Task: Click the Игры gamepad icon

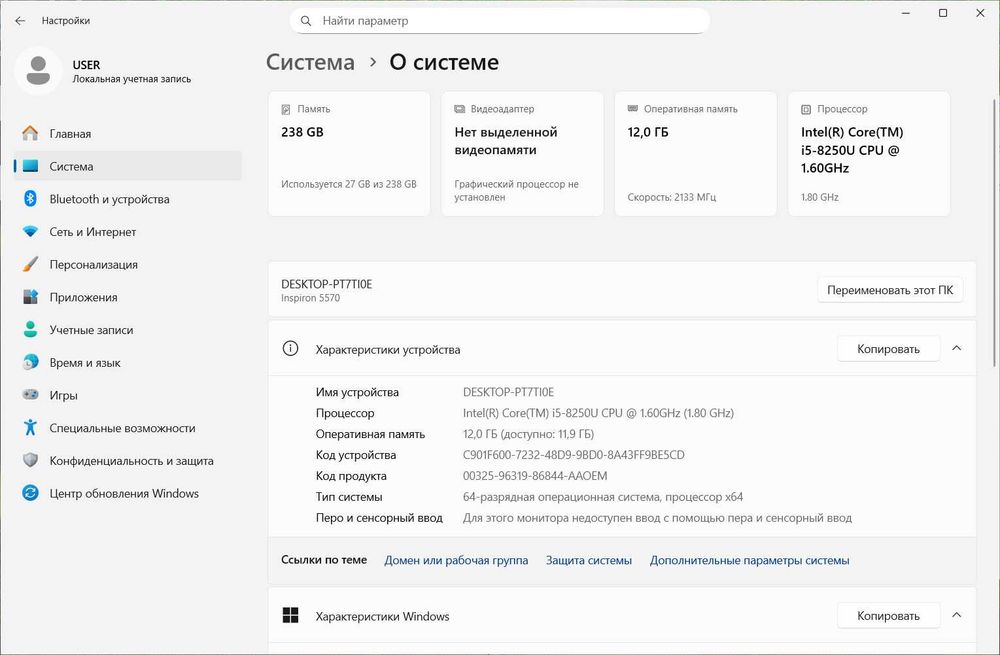Action: (x=30, y=395)
